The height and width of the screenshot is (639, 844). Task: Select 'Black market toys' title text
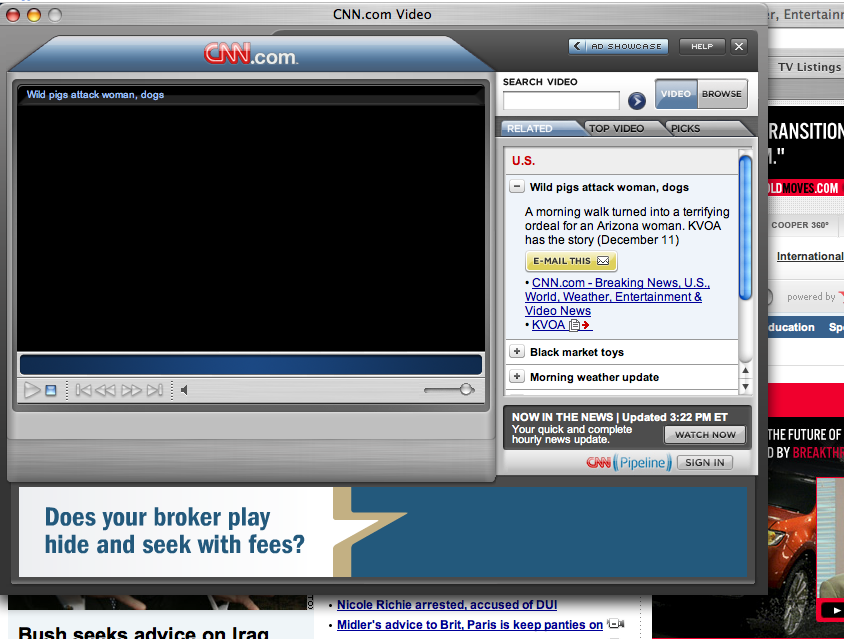pos(577,352)
